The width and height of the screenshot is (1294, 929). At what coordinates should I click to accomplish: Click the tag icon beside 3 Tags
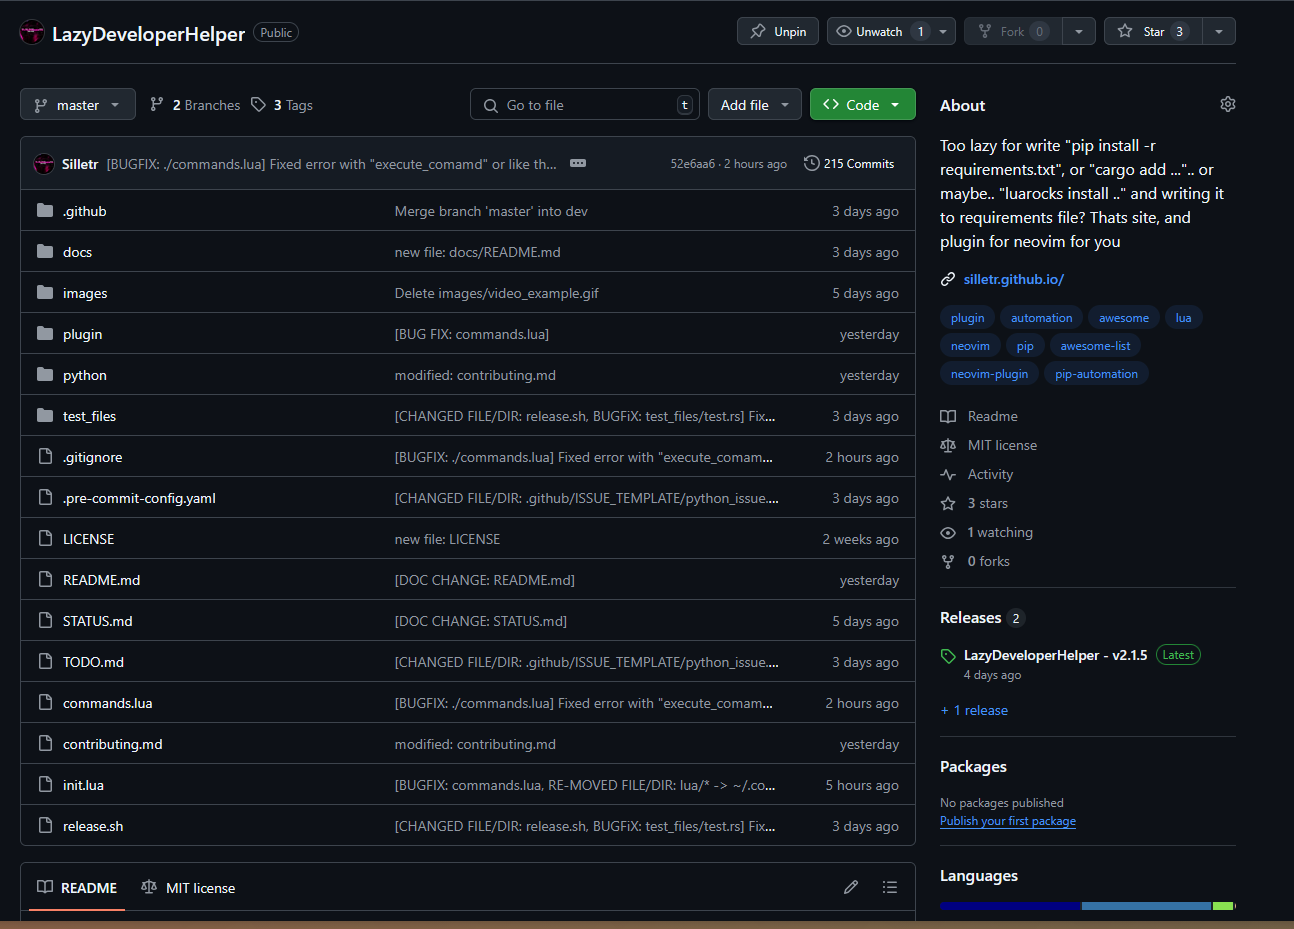[258, 104]
